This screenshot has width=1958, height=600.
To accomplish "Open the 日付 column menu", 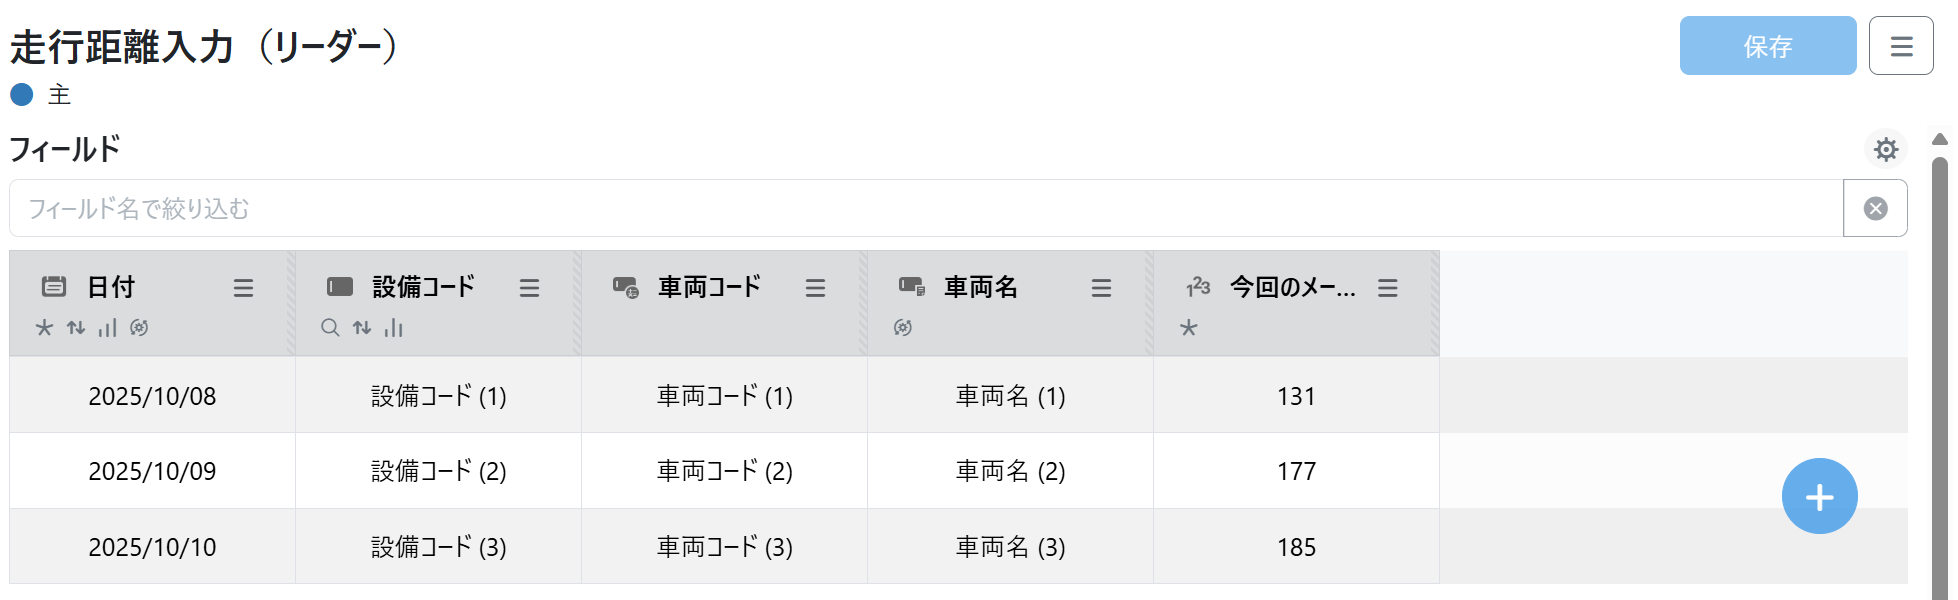I will click(243, 288).
